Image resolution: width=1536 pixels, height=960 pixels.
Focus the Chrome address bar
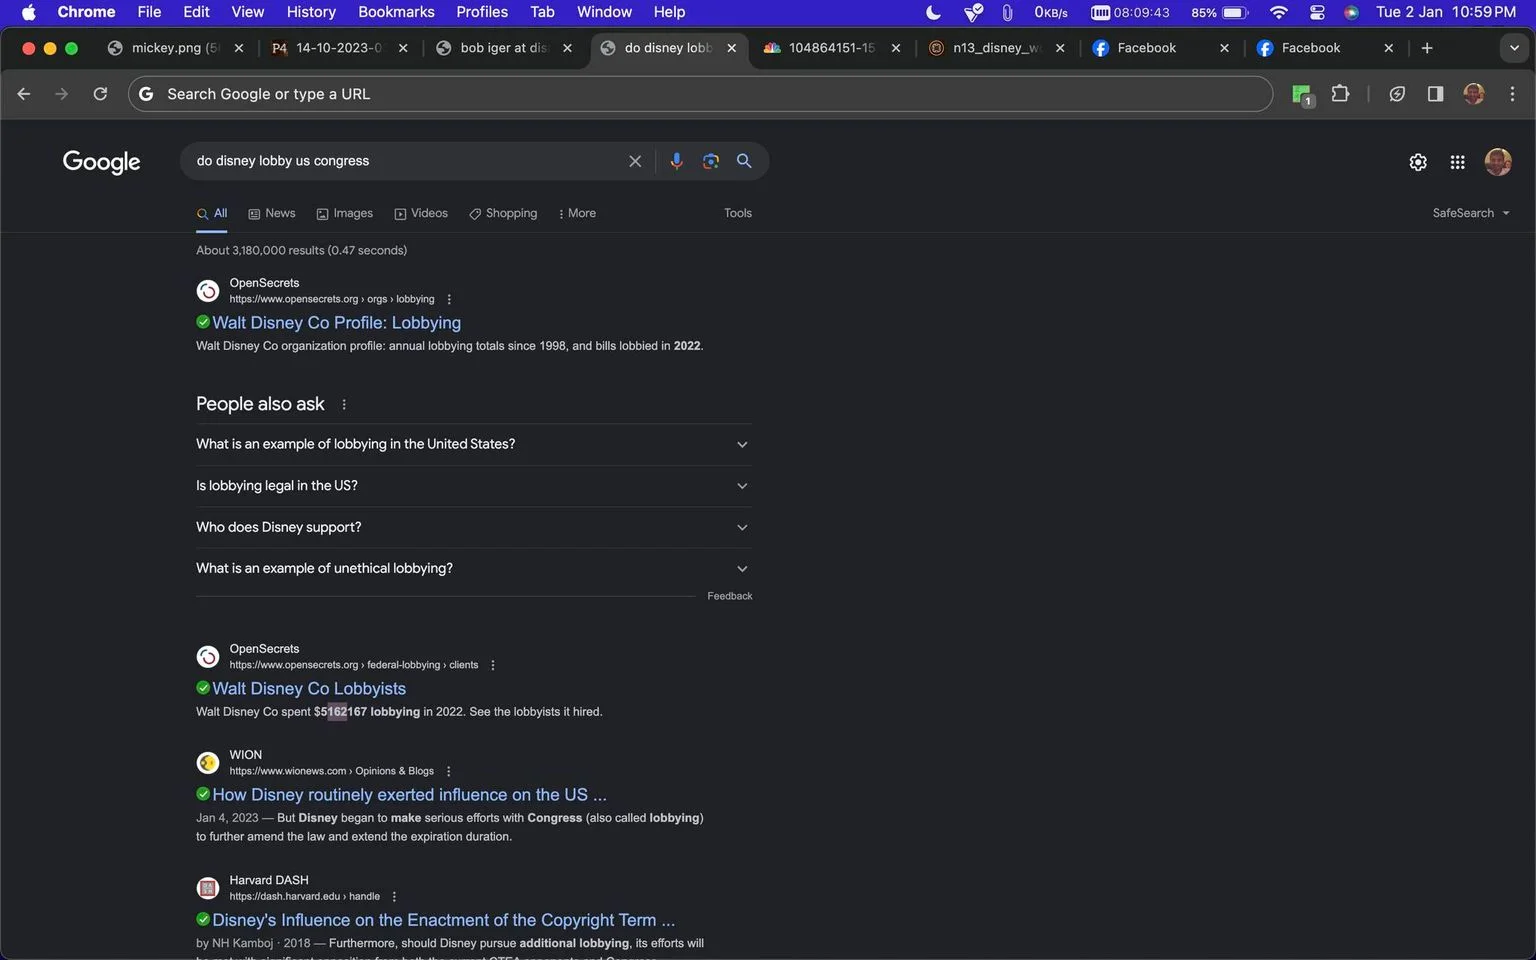pyautogui.click(x=700, y=94)
